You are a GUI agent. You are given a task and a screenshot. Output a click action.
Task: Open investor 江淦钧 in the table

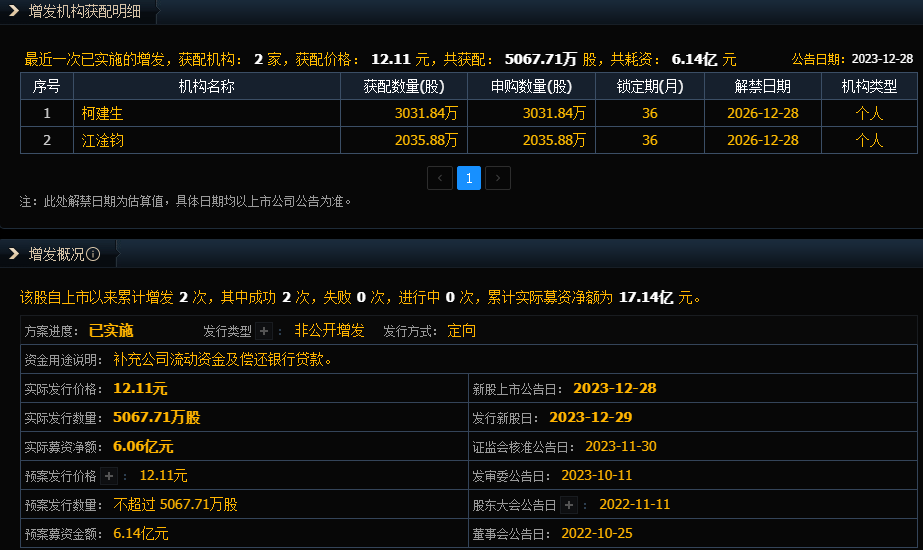point(102,140)
